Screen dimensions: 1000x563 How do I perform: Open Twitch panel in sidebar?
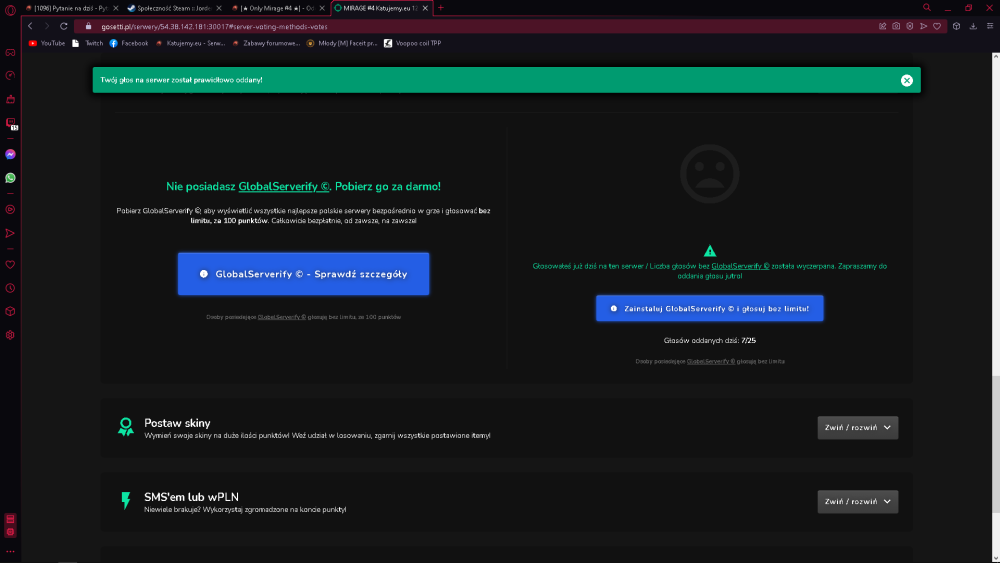tap(10, 123)
